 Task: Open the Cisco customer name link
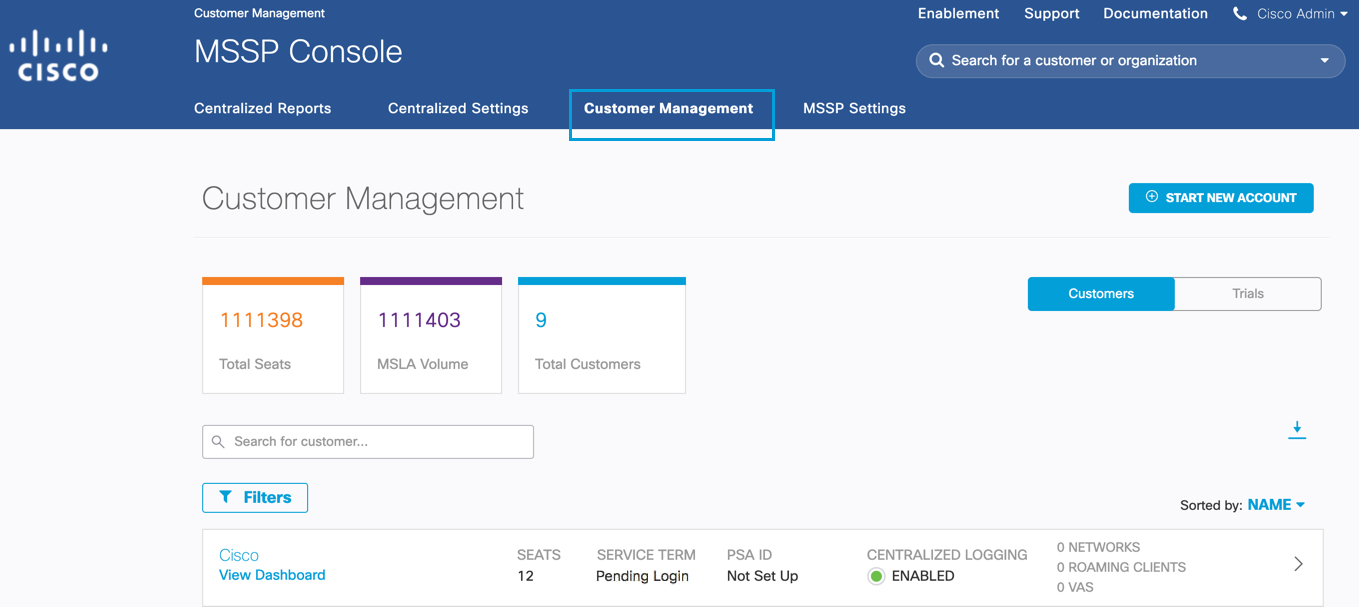239,555
